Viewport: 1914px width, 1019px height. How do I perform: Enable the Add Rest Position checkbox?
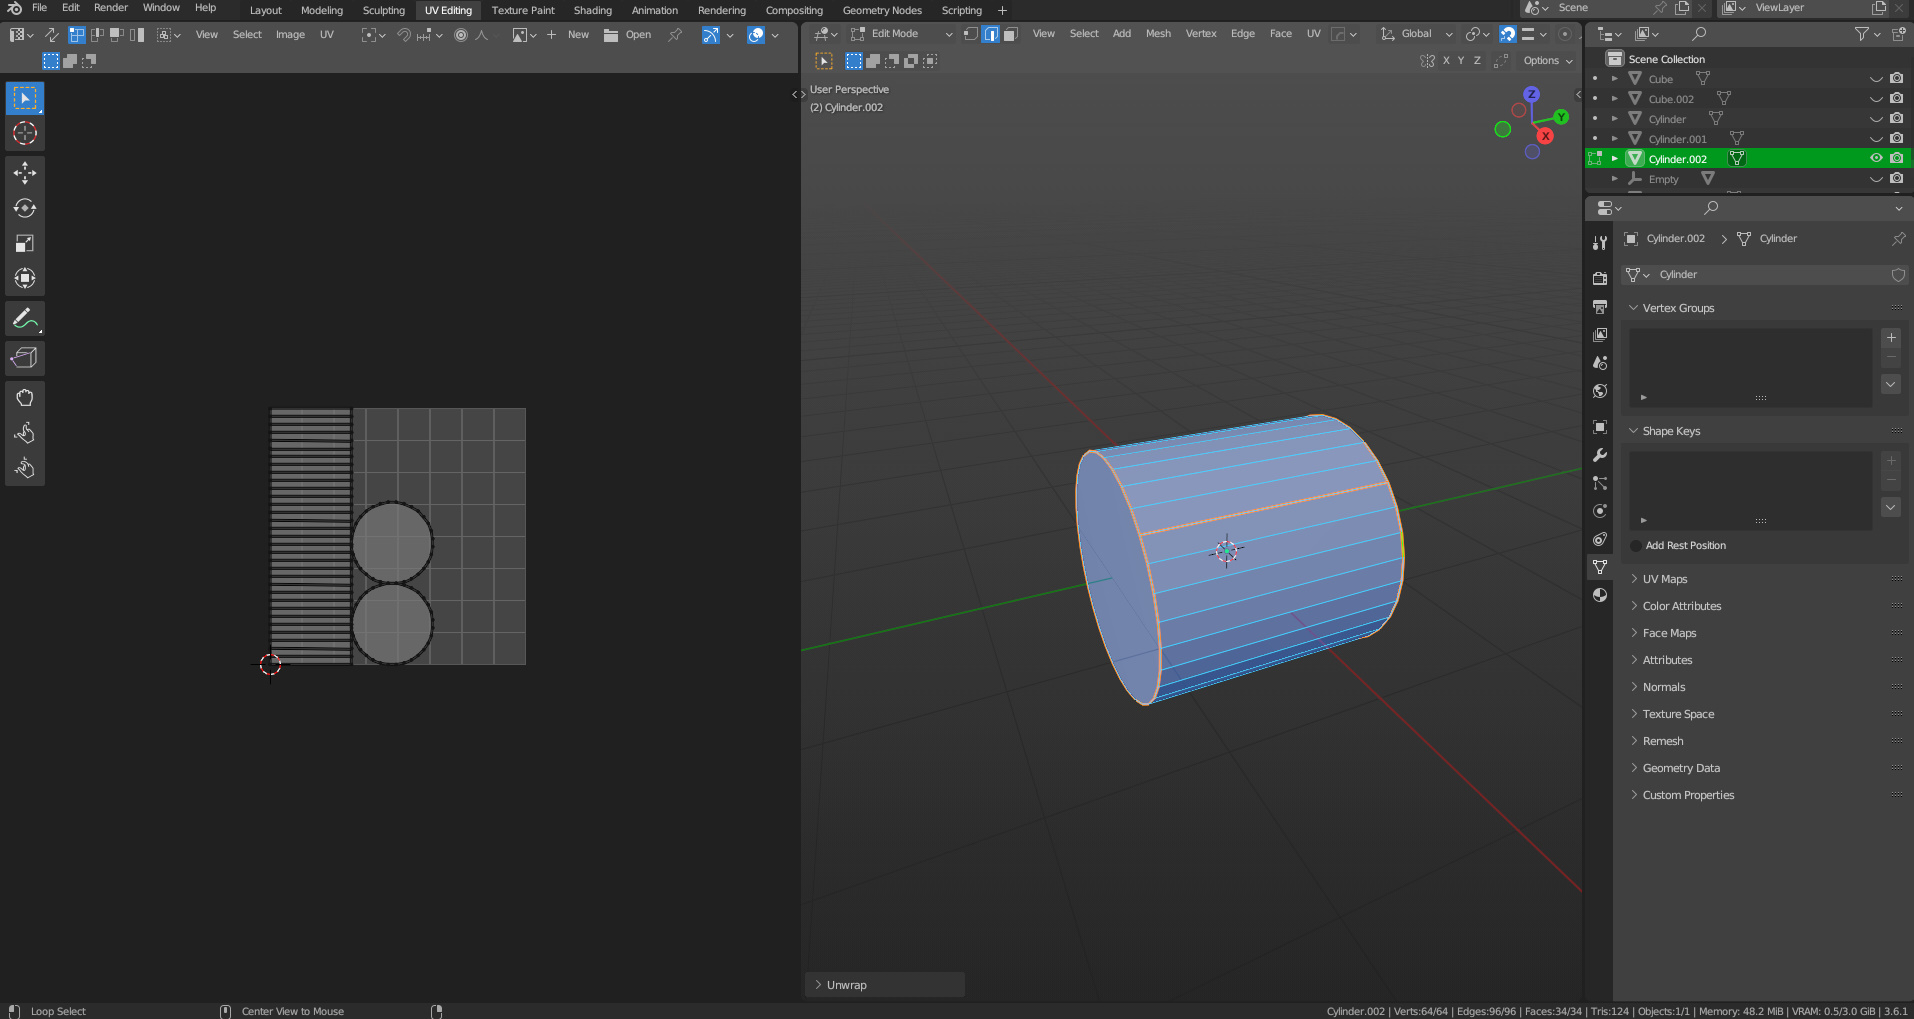point(1636,546)
